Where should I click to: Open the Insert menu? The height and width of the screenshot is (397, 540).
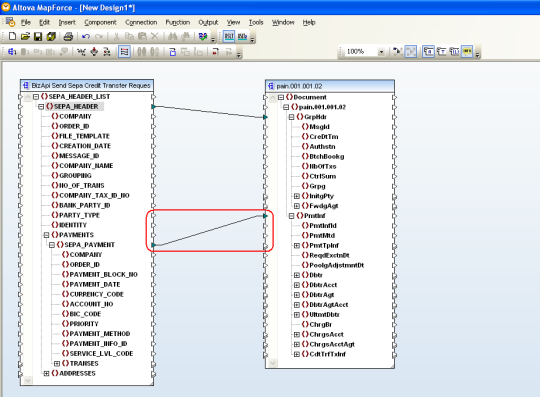(x=67, y=22)
